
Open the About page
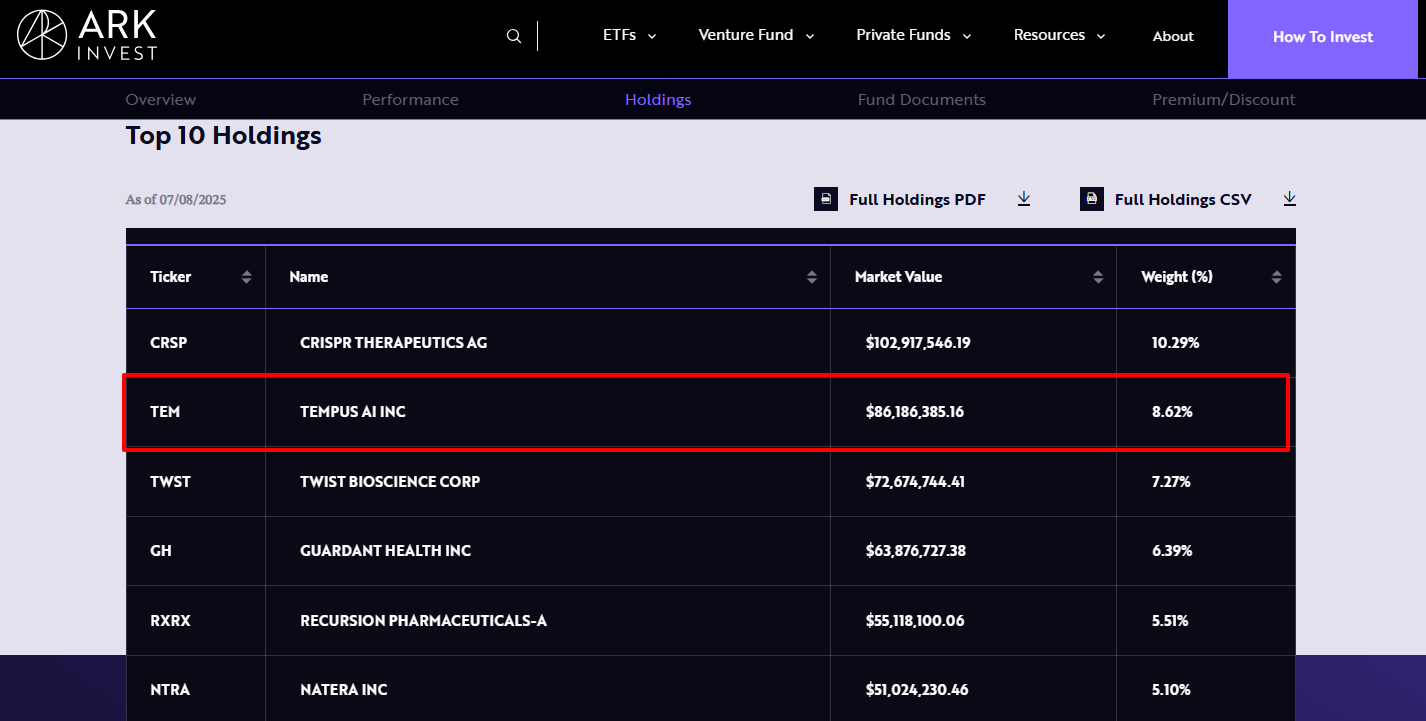(x=1173, y=36)
